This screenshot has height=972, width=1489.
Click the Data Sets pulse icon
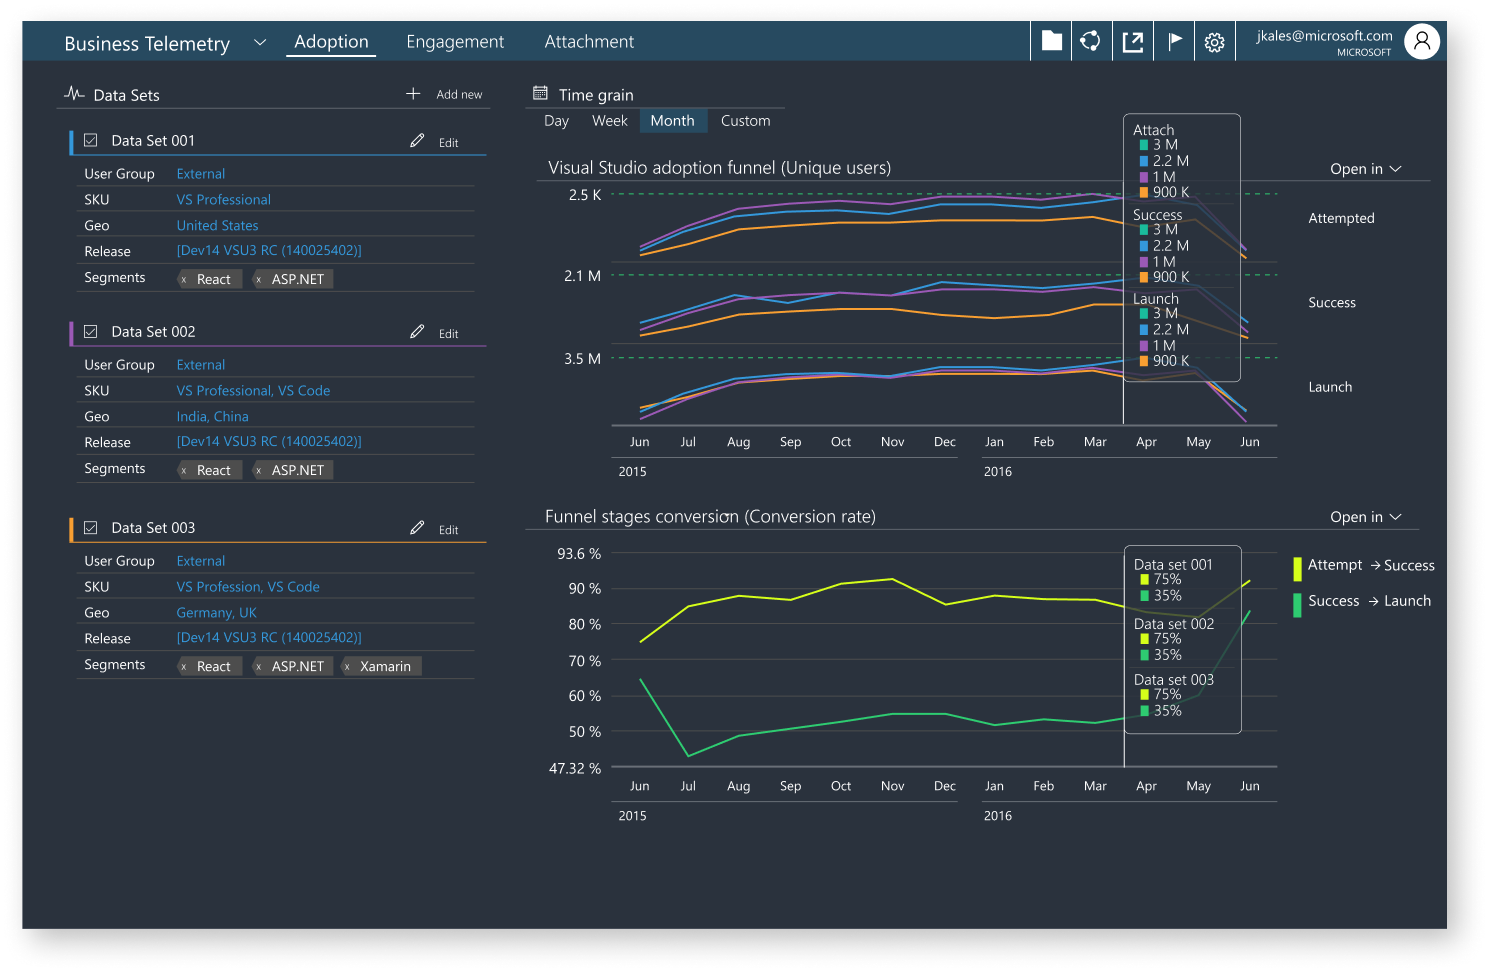click(74, 94)
